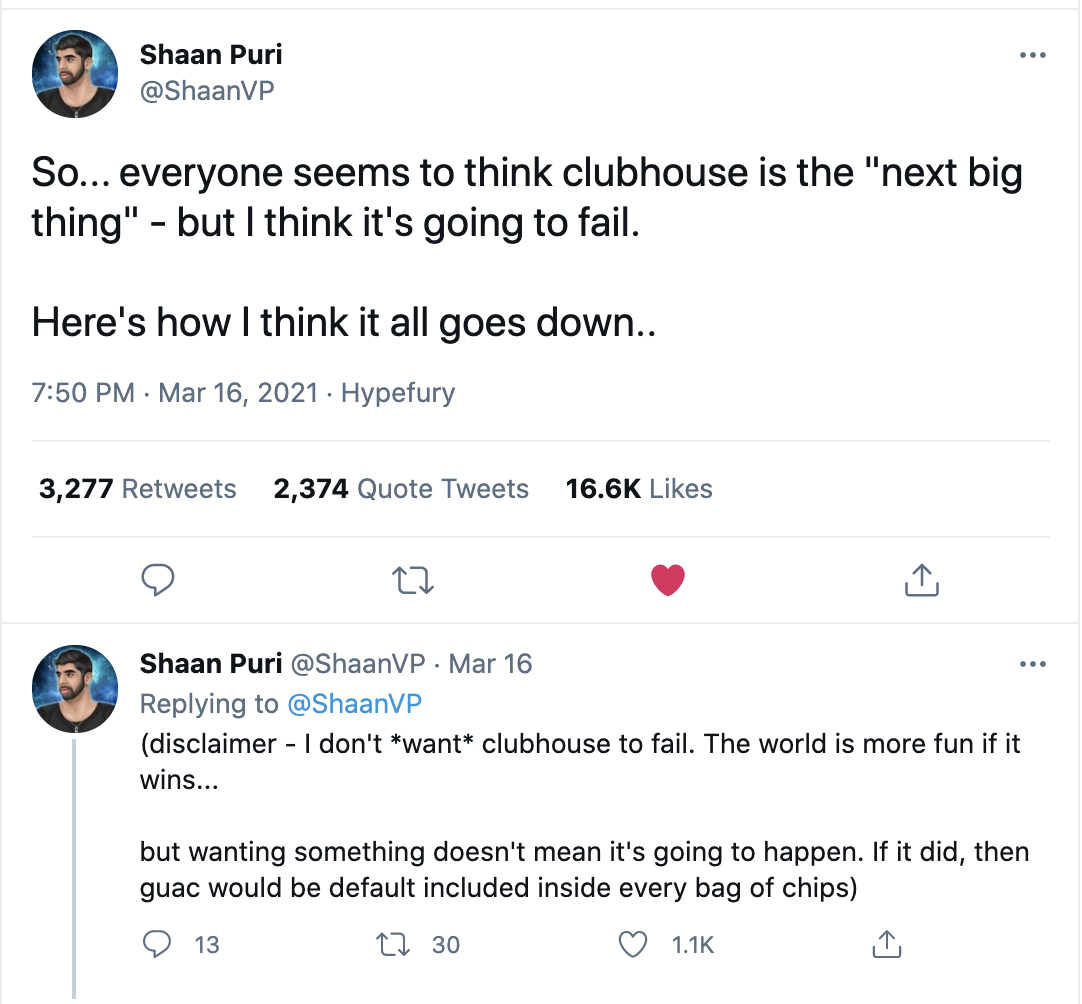View the 2,374 Quote Tweets

coord(401,489)
